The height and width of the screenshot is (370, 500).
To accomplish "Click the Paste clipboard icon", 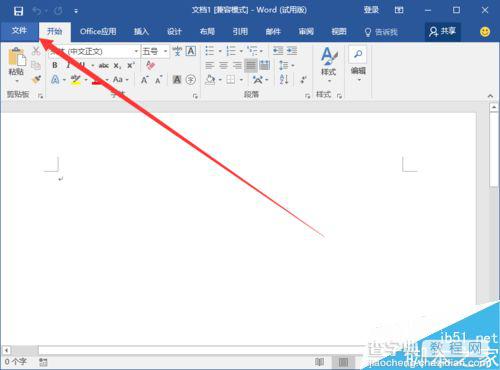I will pos(17,57).
